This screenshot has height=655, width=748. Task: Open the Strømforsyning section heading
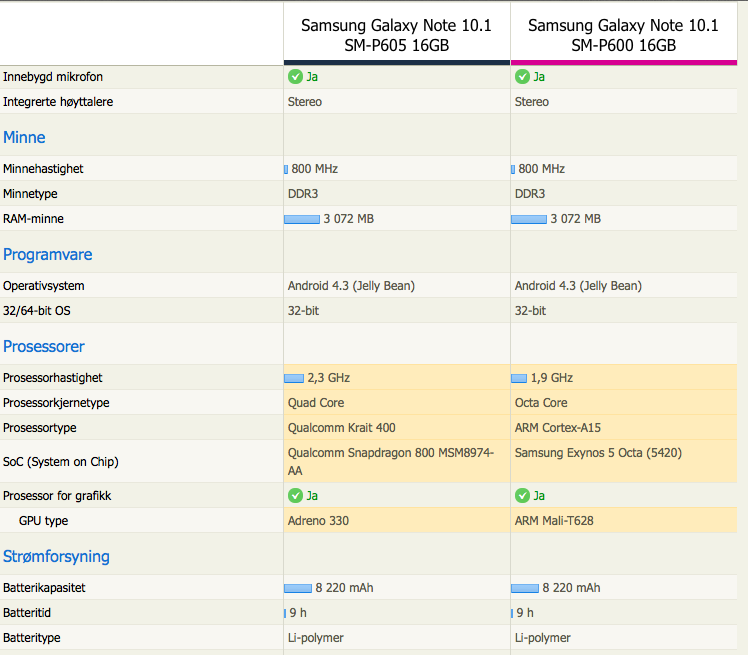(56, 556)
